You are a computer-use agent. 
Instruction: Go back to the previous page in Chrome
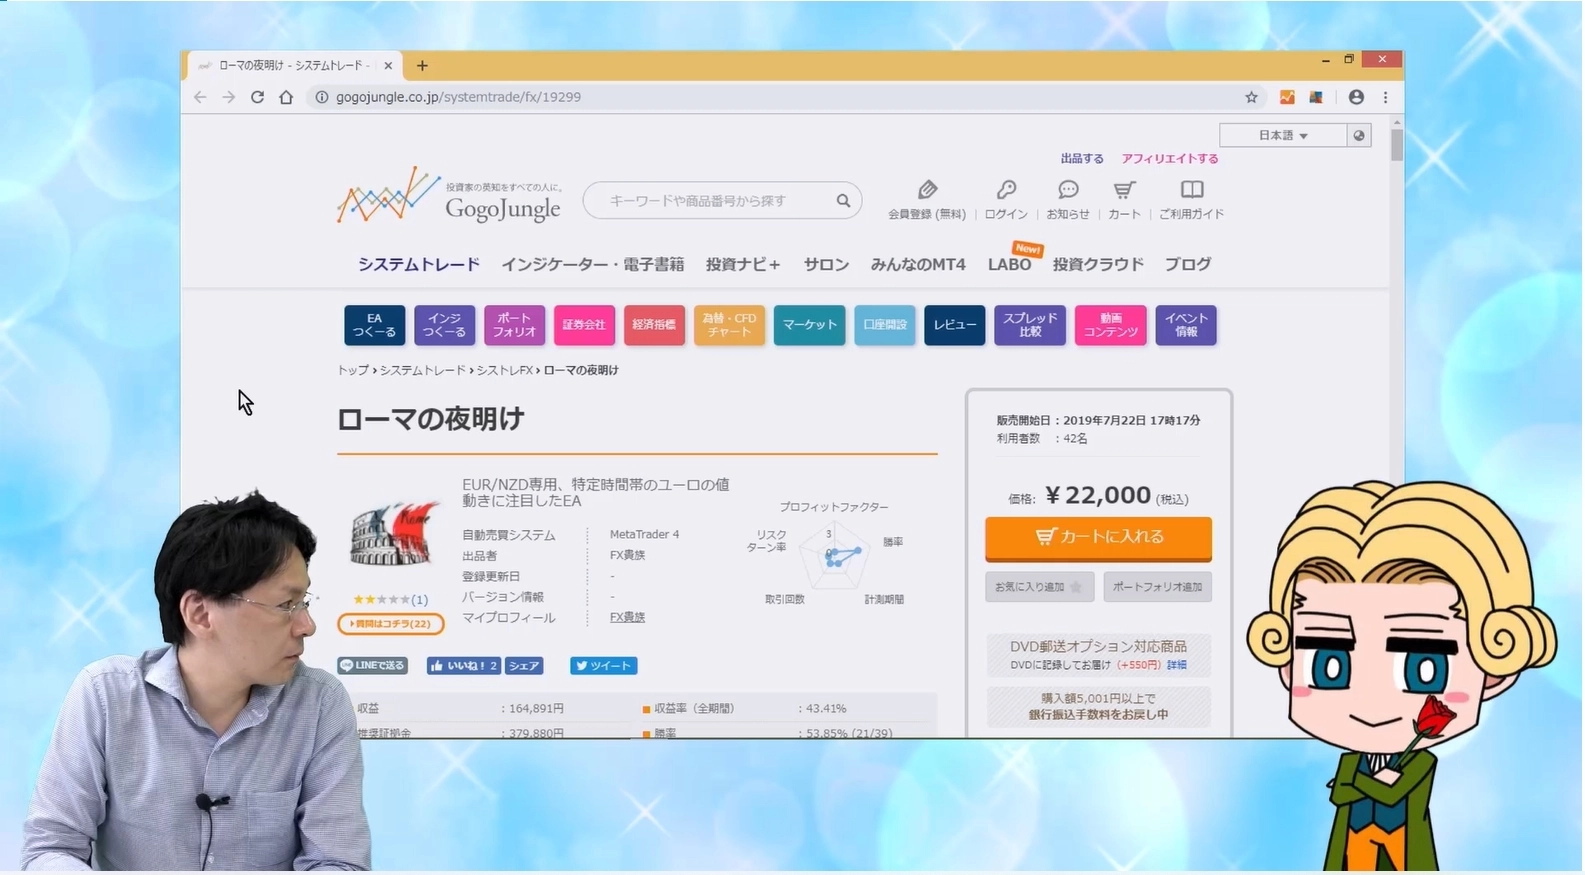coord(200,97)
